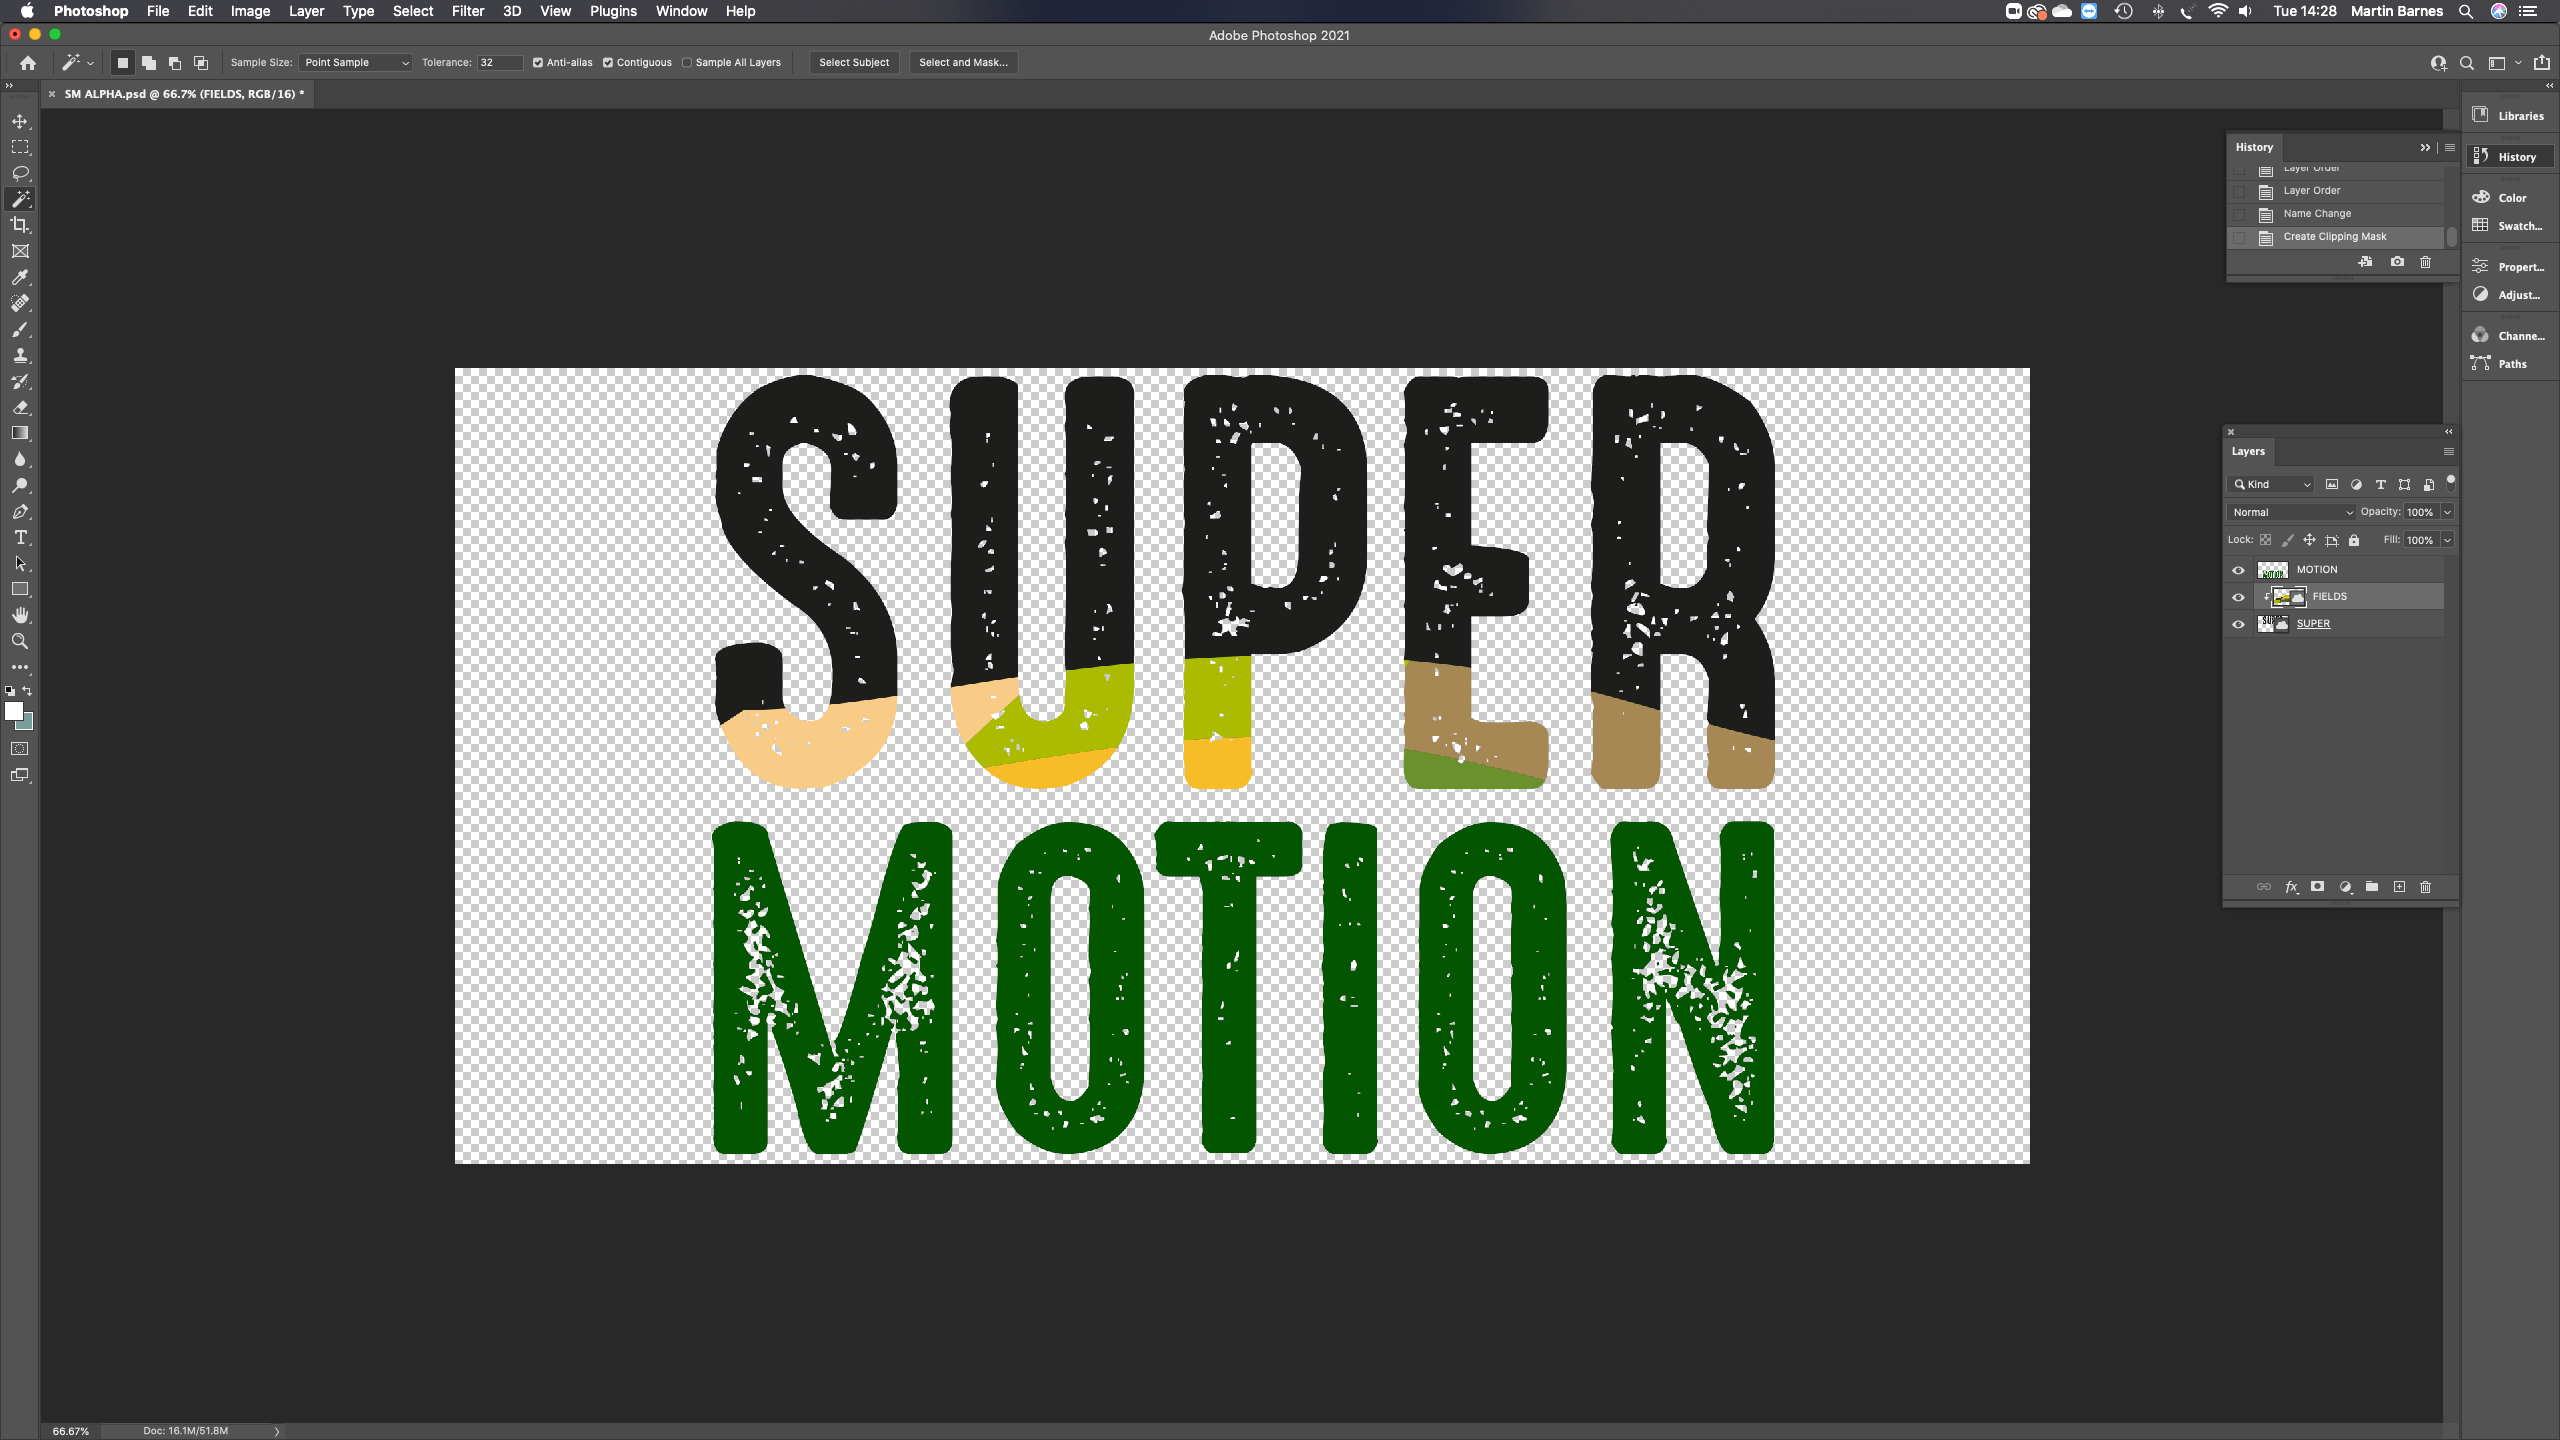This screenshot has height=1440, width=2560.
Task: Select the Lasso tool
Action: (x=20, y=173)
